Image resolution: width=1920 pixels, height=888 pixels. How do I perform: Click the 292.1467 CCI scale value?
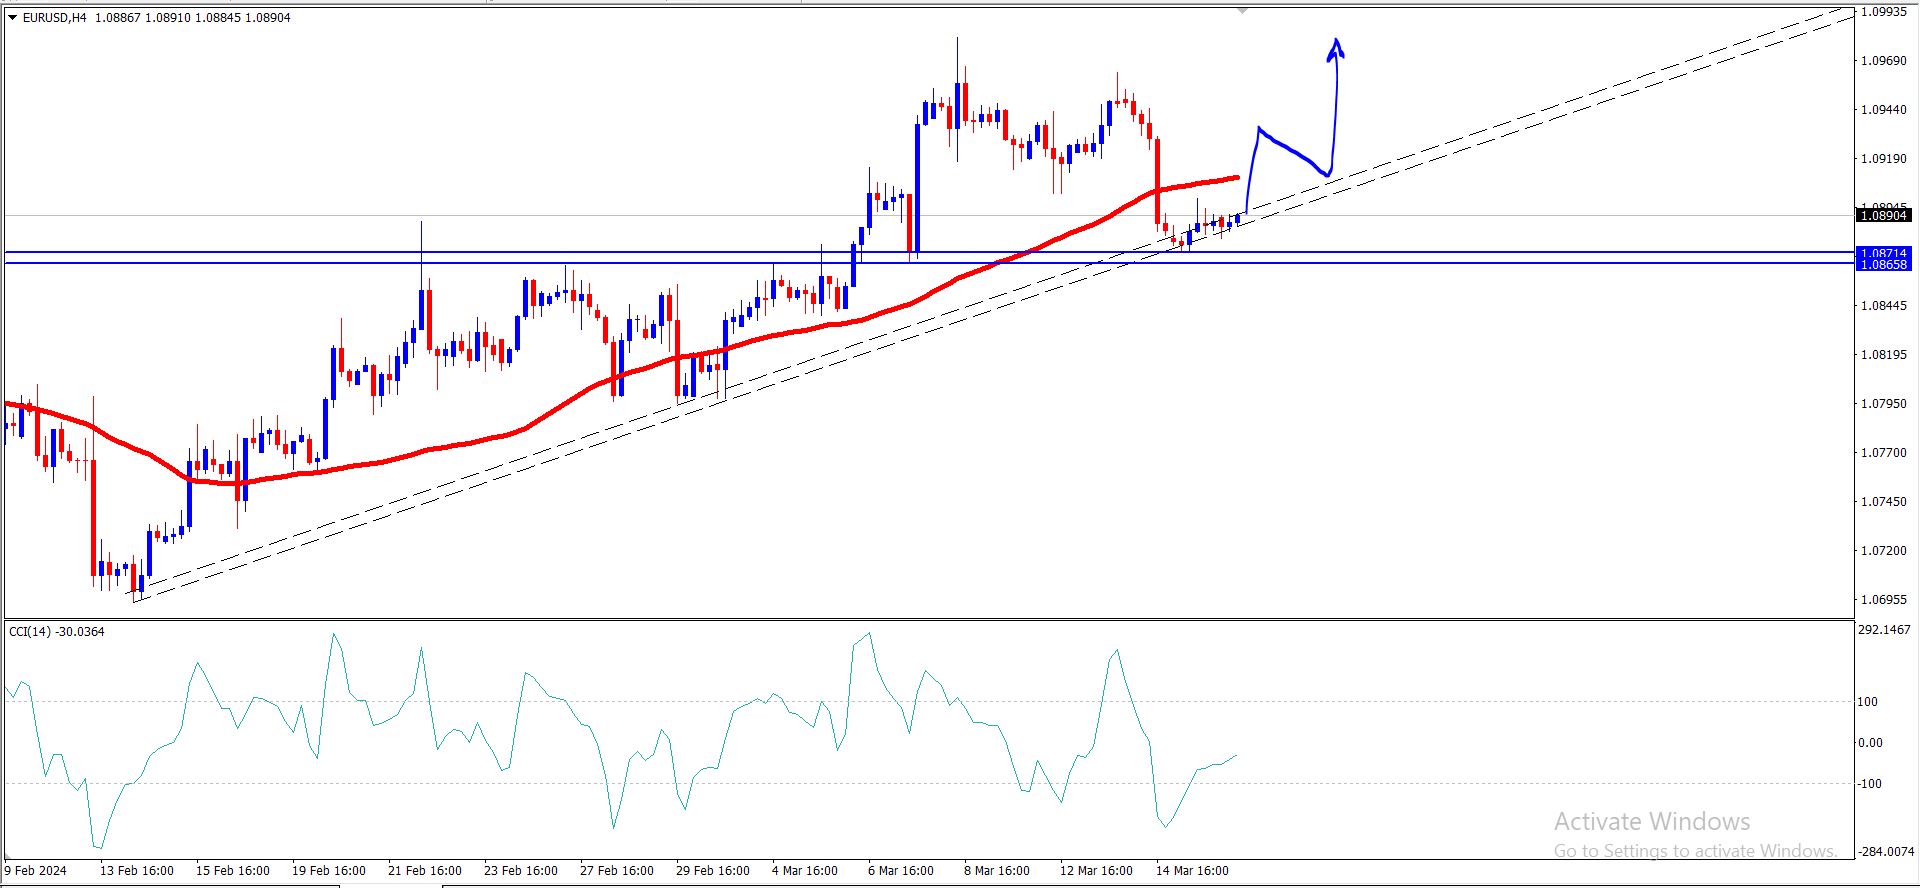coord(1883,630)
